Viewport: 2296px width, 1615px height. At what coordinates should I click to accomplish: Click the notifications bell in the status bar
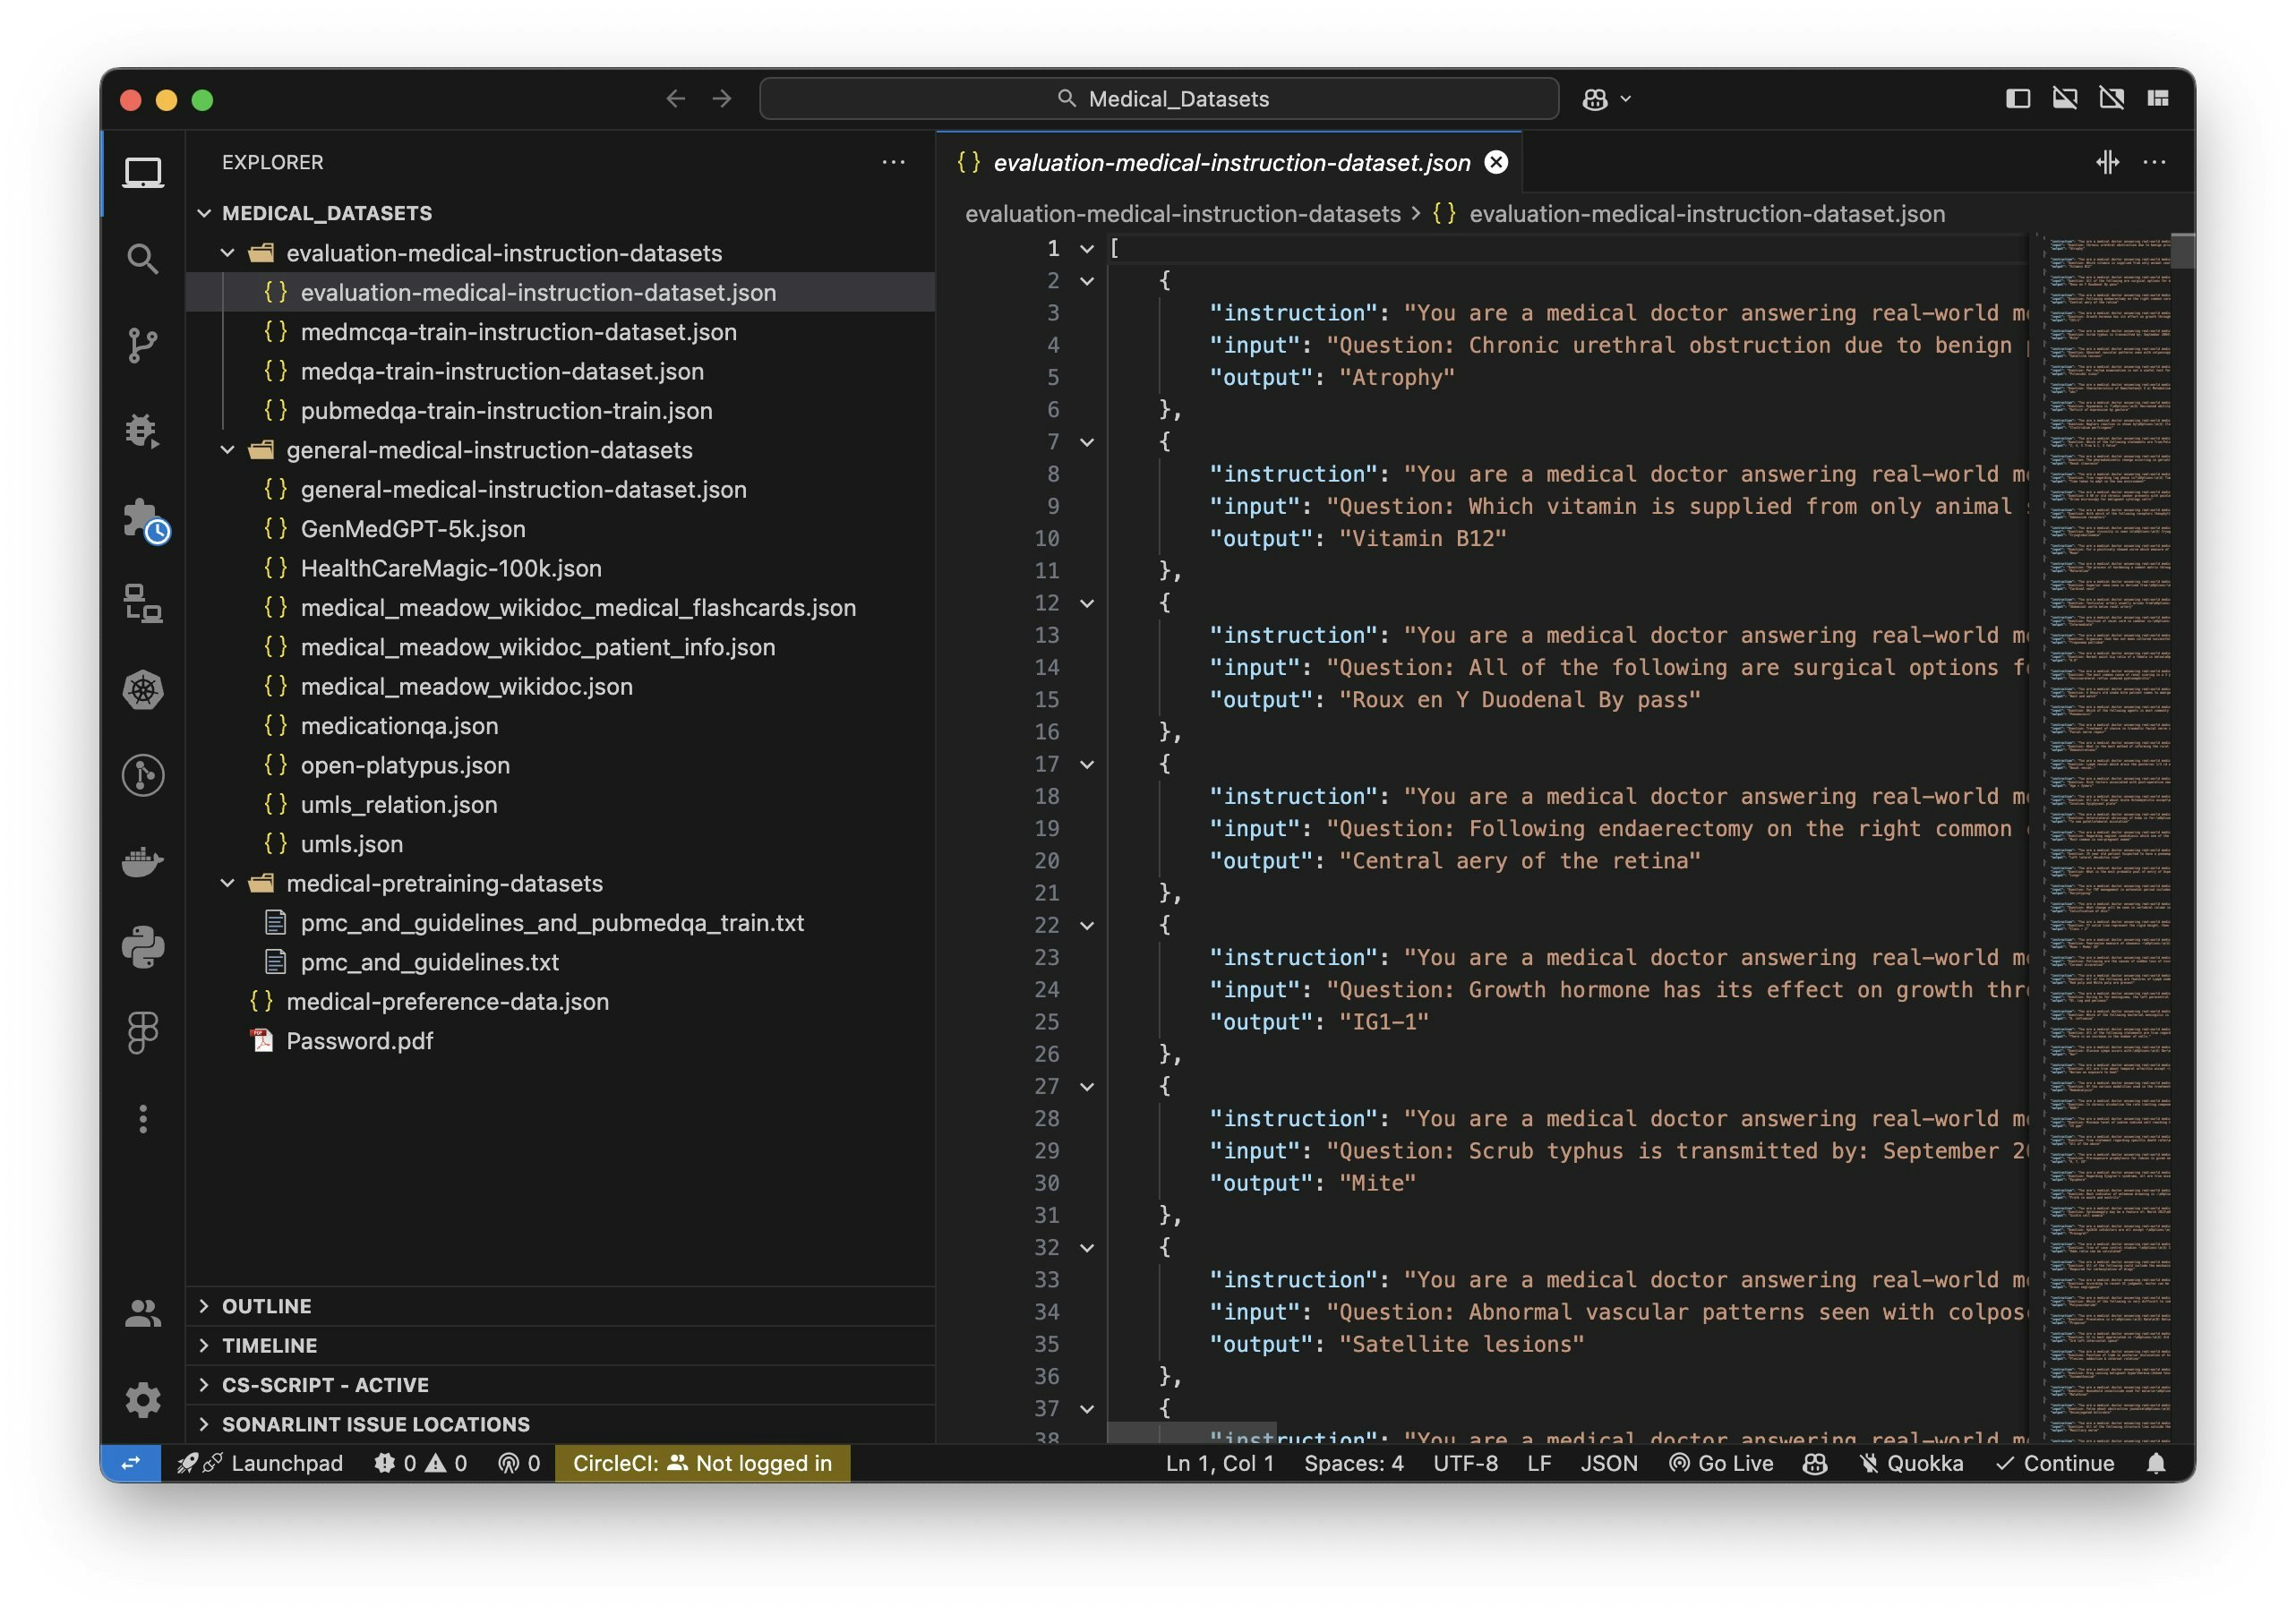tap(2156, 1464)
